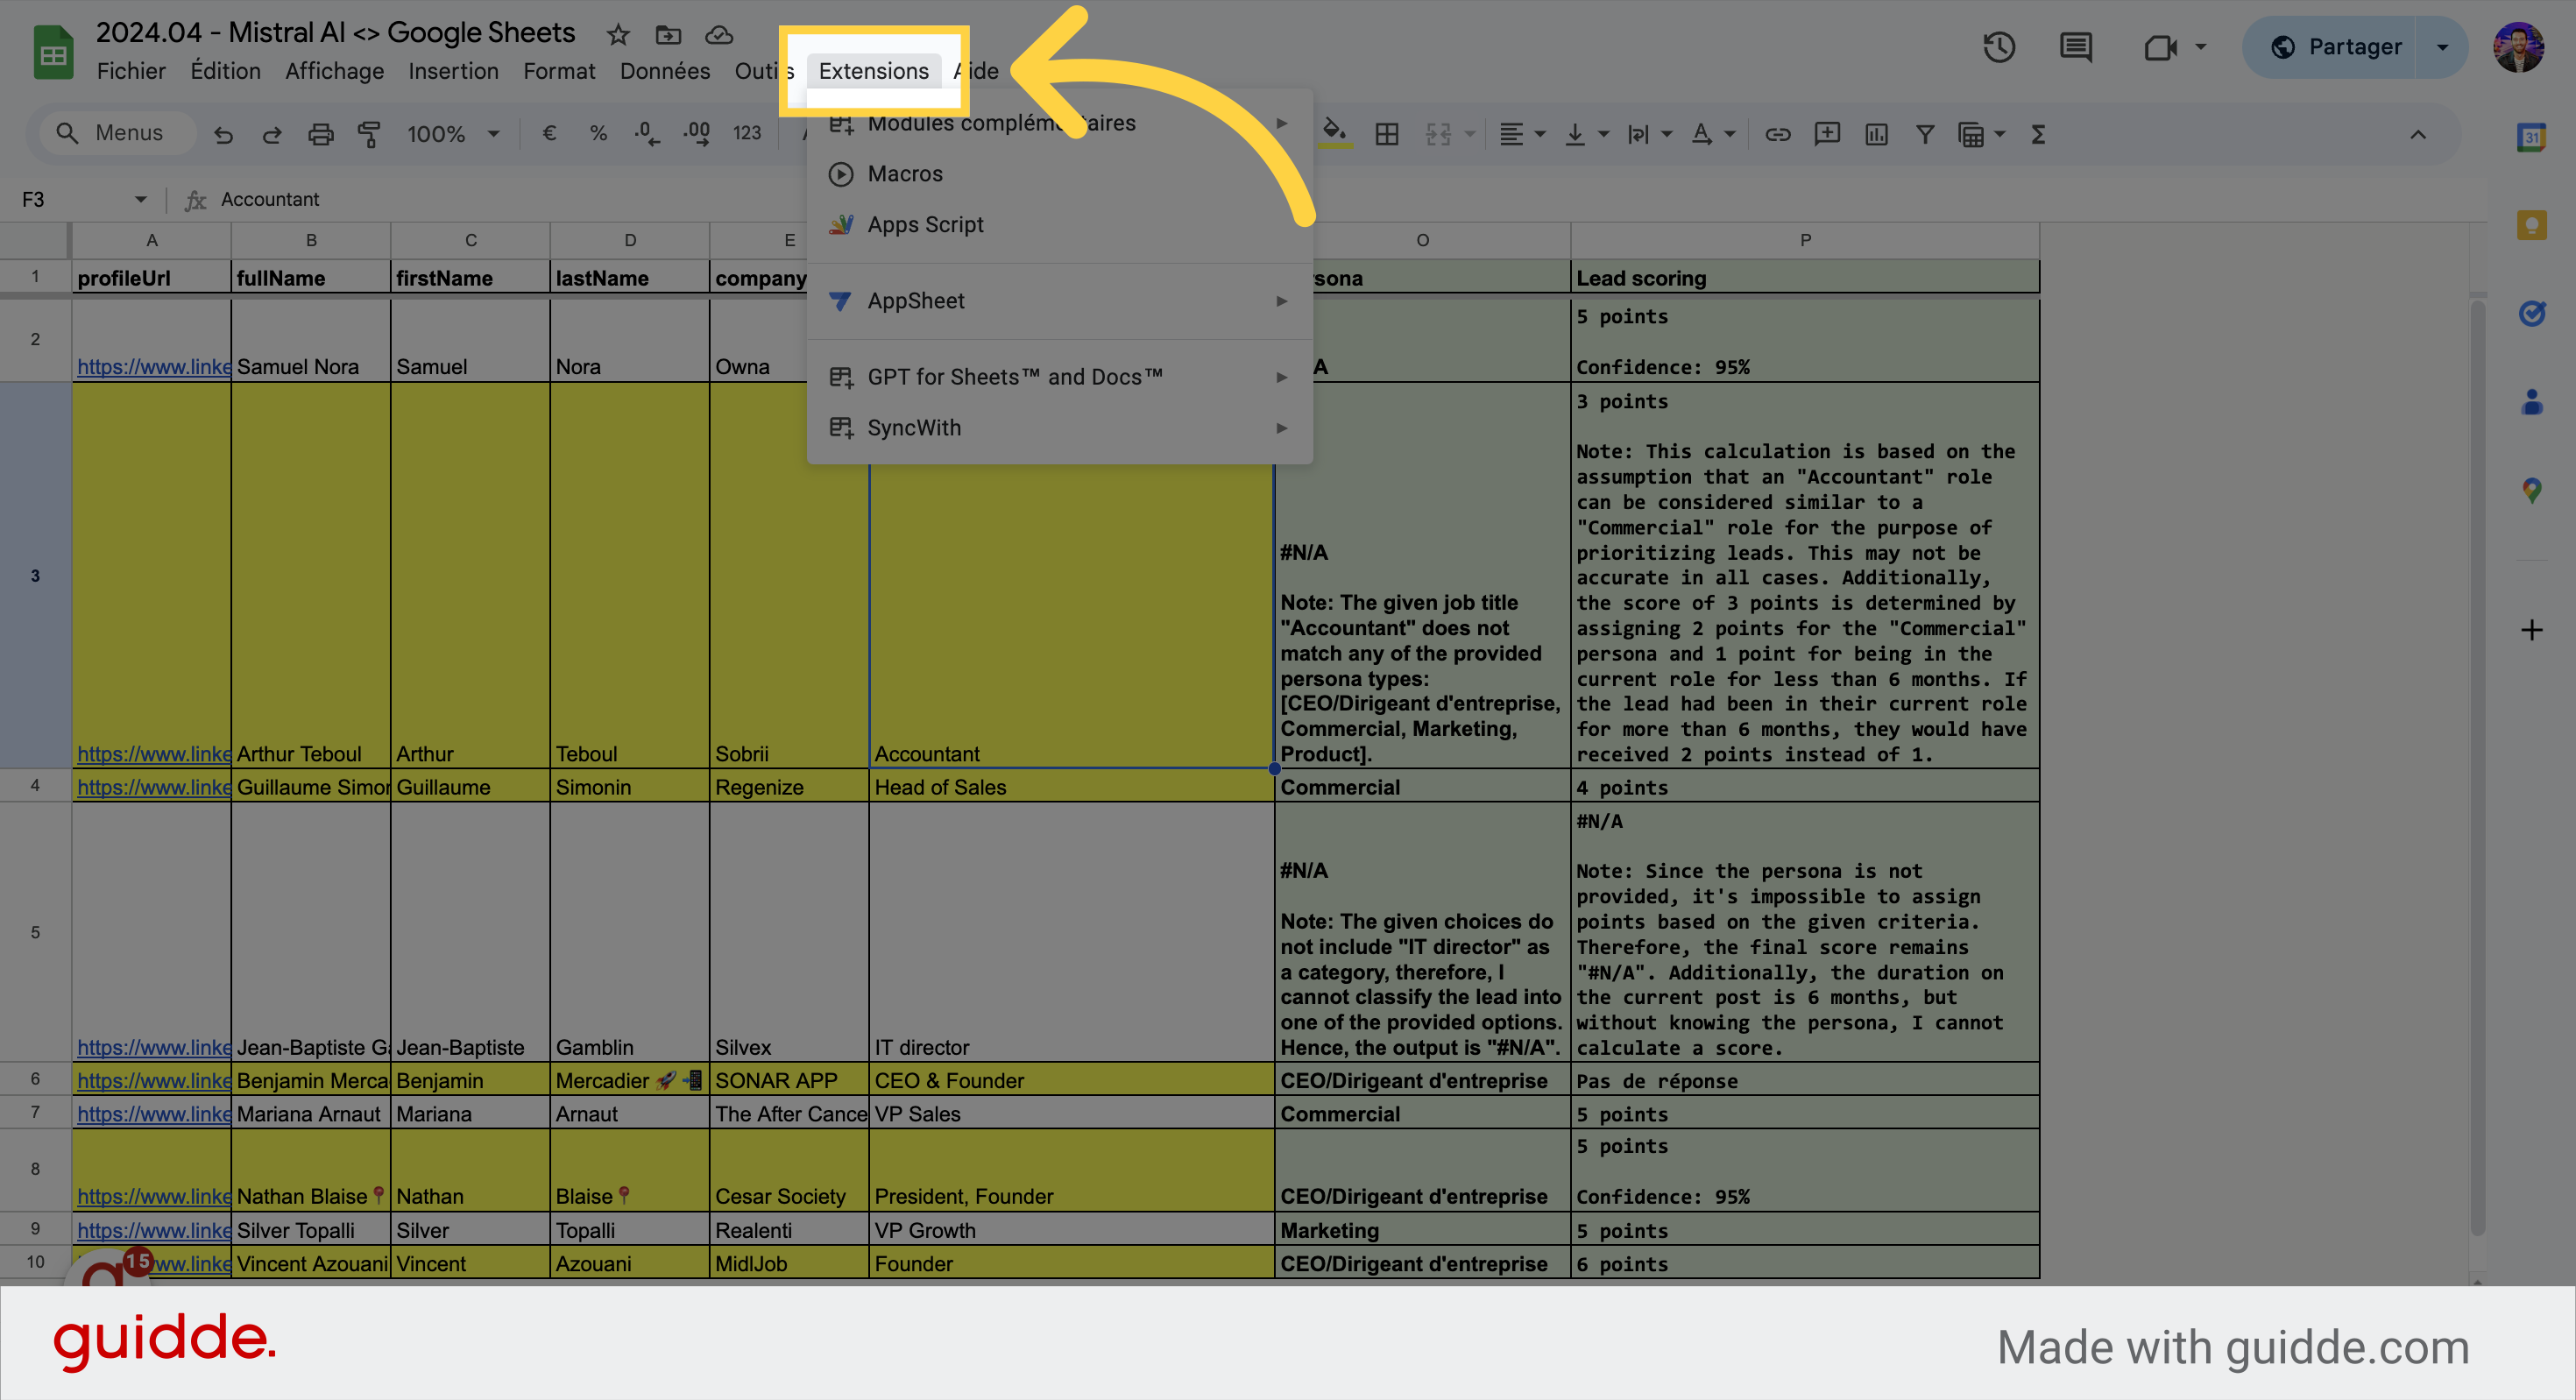Open the Données menu
The width and height of the screenshot is (2576, 1400).
point(664,71)
